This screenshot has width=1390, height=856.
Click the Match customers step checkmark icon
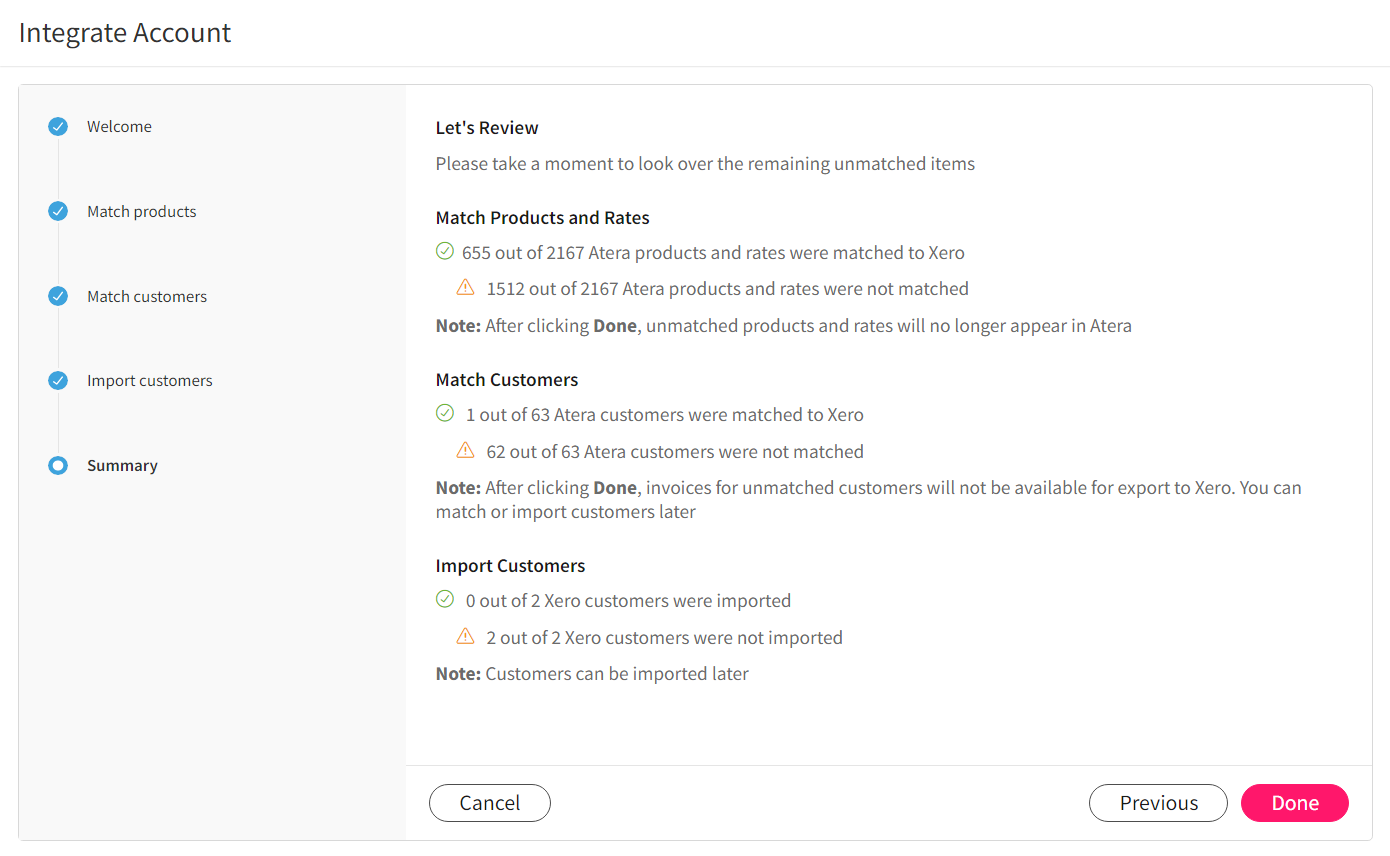58,297
